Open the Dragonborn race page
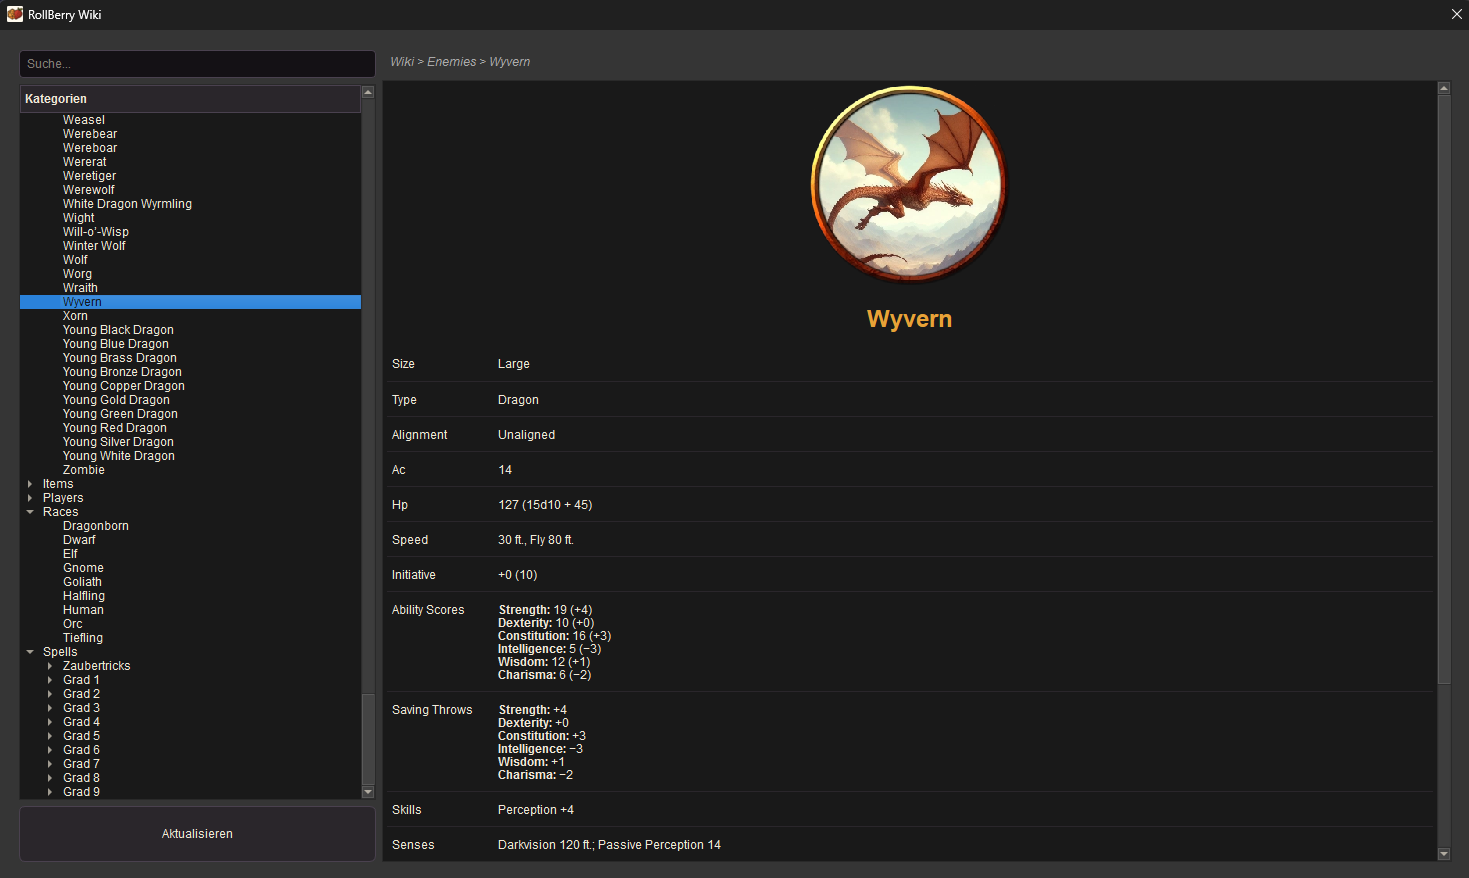 [95, 525]
